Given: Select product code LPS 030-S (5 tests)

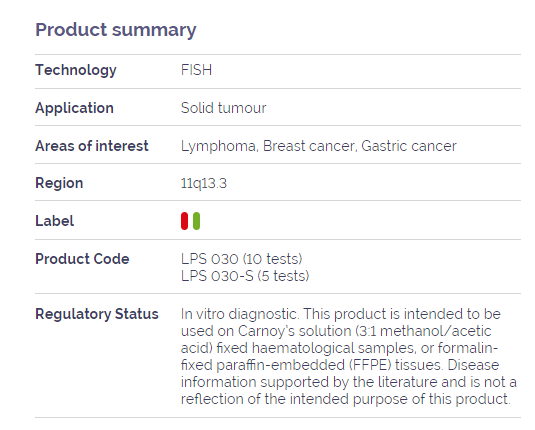Looking at the screenshot, I should (x=245, y=276).
